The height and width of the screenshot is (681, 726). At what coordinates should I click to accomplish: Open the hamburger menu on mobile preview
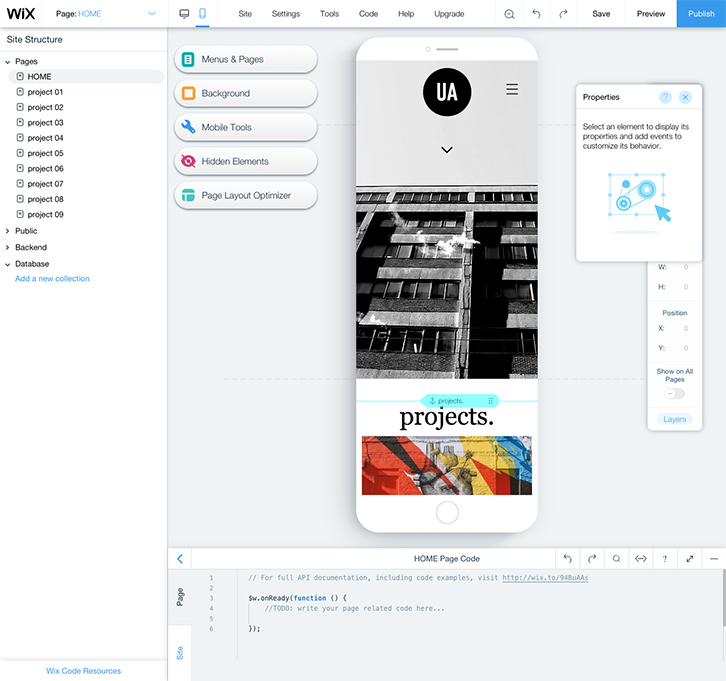tap(512, 89)
